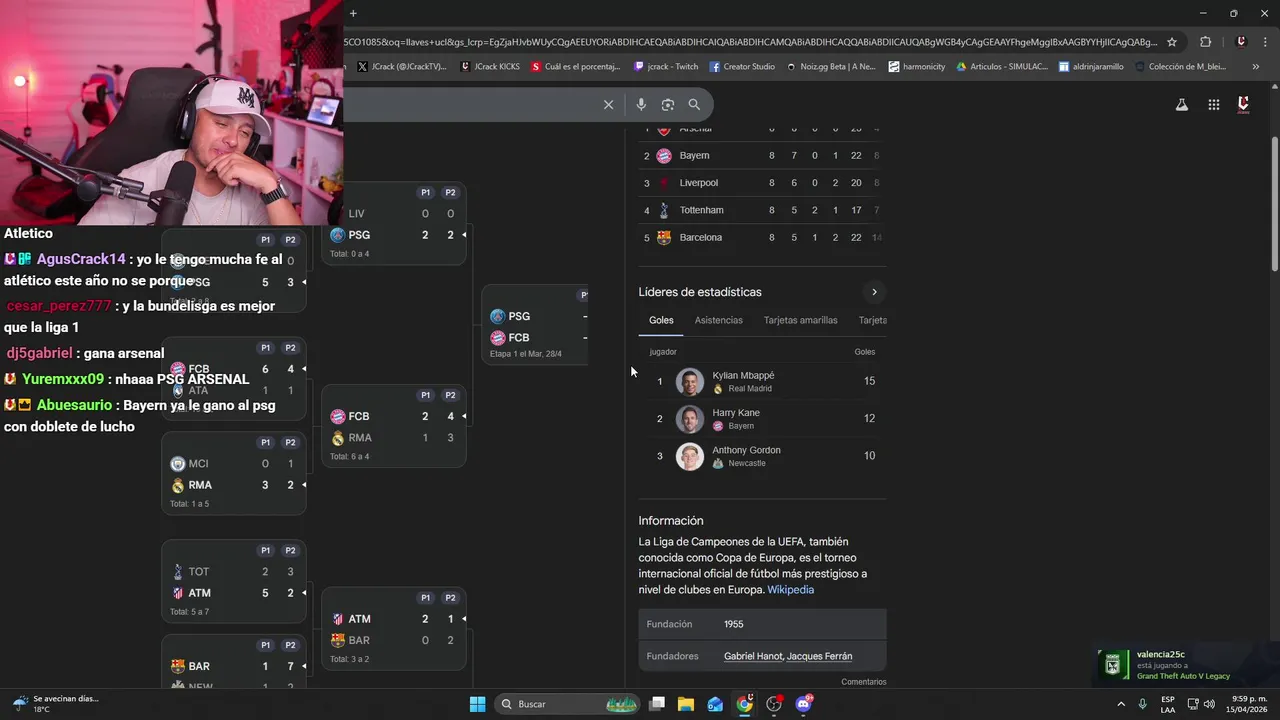Open the 'Cuál es el porcentaj...' bookmark
Viewport: 1280px width, 720px height.
pyautogui.click(x=575, y=67)
